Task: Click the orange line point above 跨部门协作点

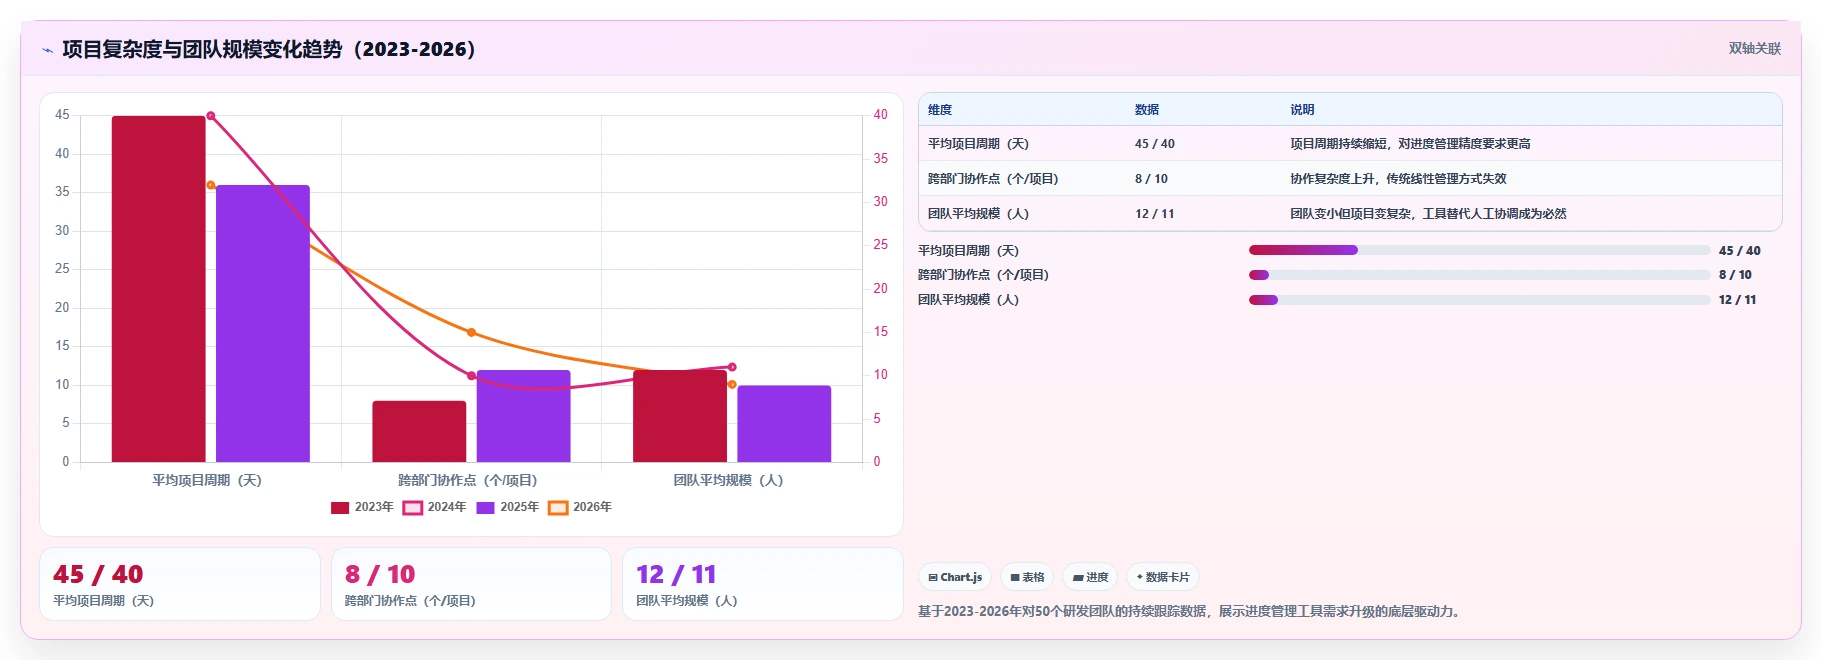Action: click(471, 332)
